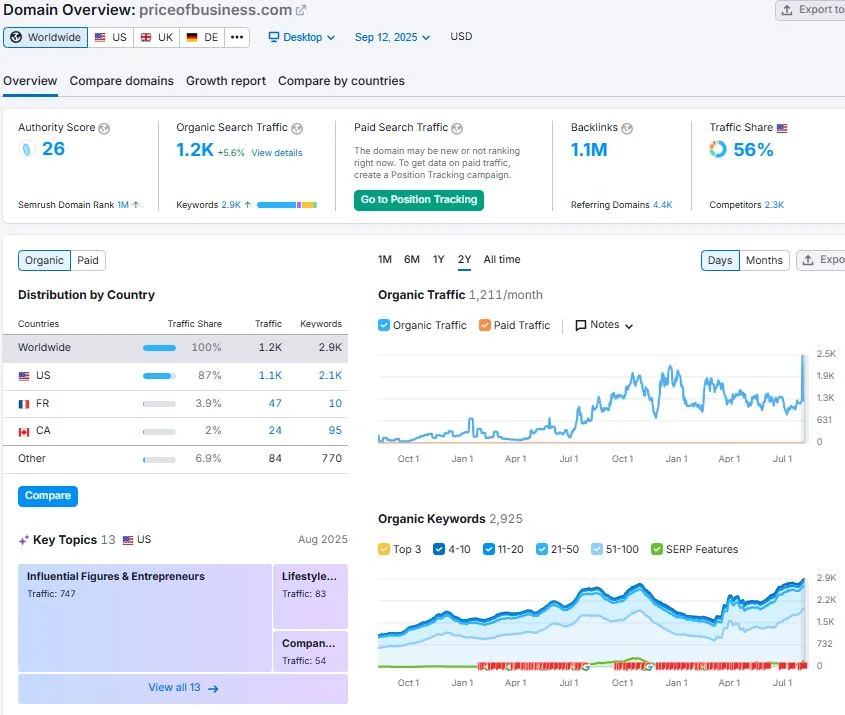Screen dimensions: 845x715
Task: Open external link icon beside priceofbusiness.com
Action: tap(301, 10)
